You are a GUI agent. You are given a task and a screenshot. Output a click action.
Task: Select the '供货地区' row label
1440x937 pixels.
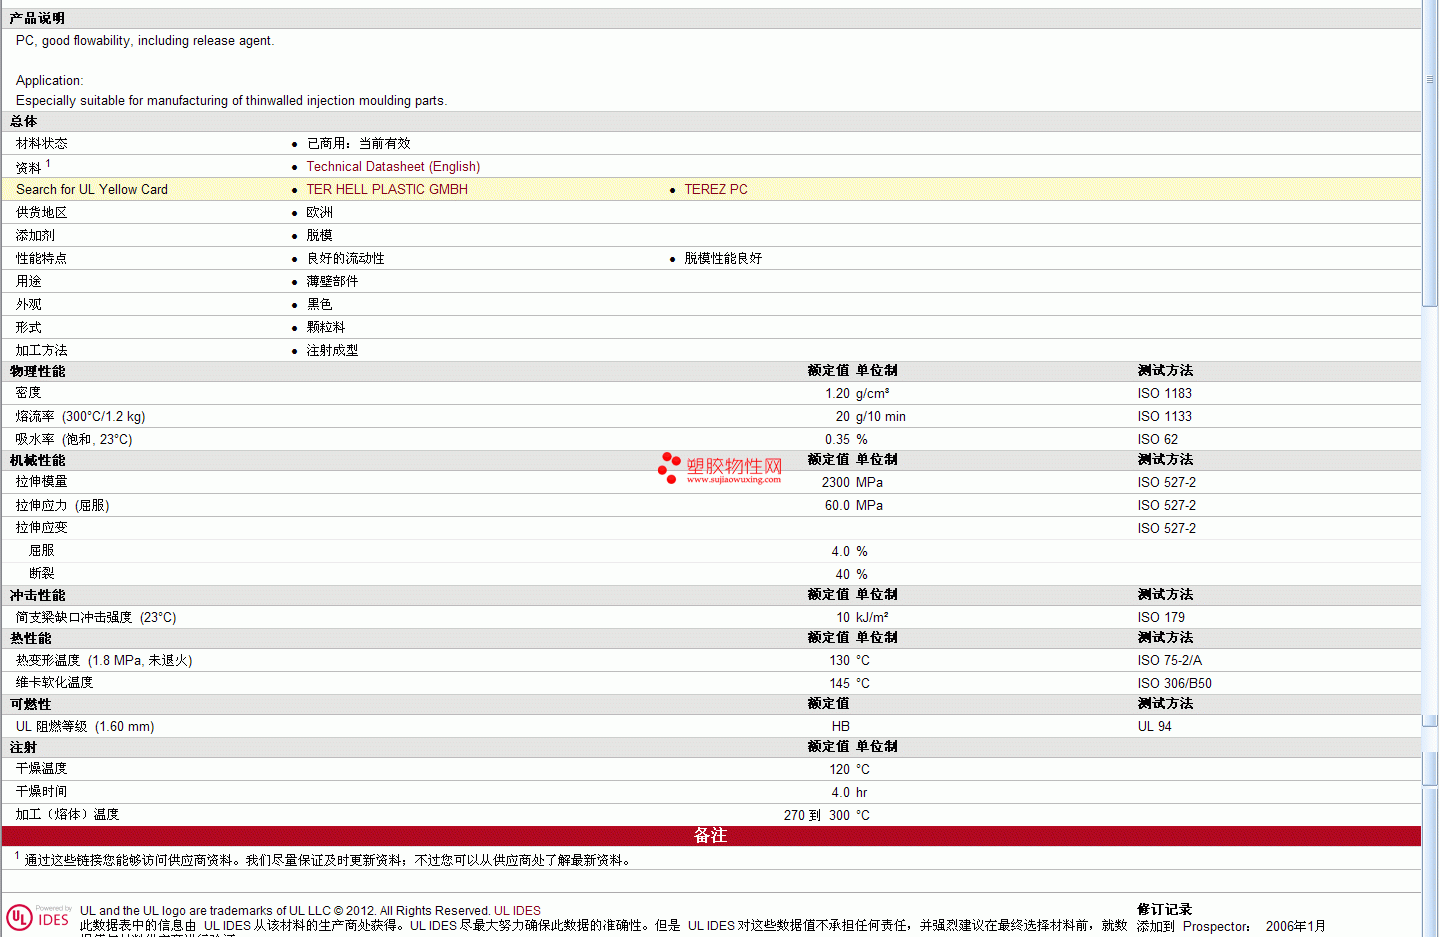42,213
